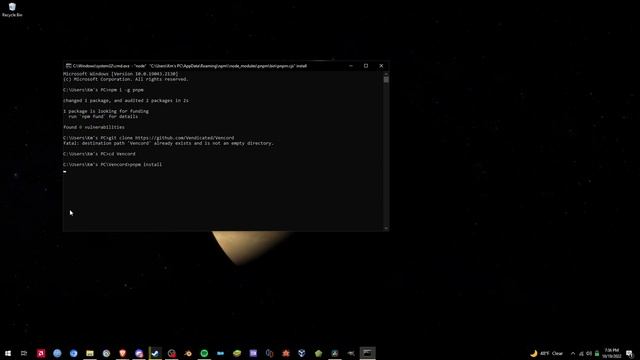Open File Explorer from the taskbar

coord(90,353)
